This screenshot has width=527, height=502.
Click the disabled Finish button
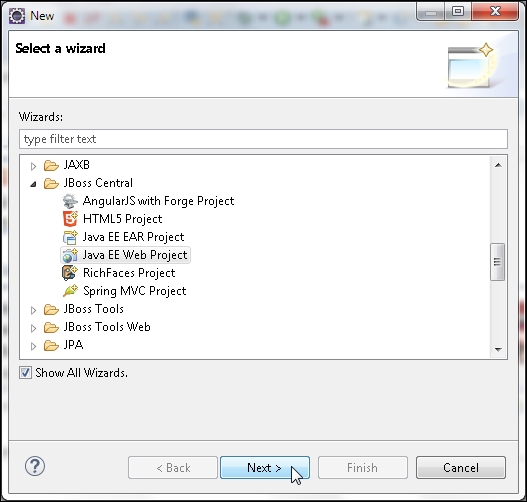click(363, 467)
